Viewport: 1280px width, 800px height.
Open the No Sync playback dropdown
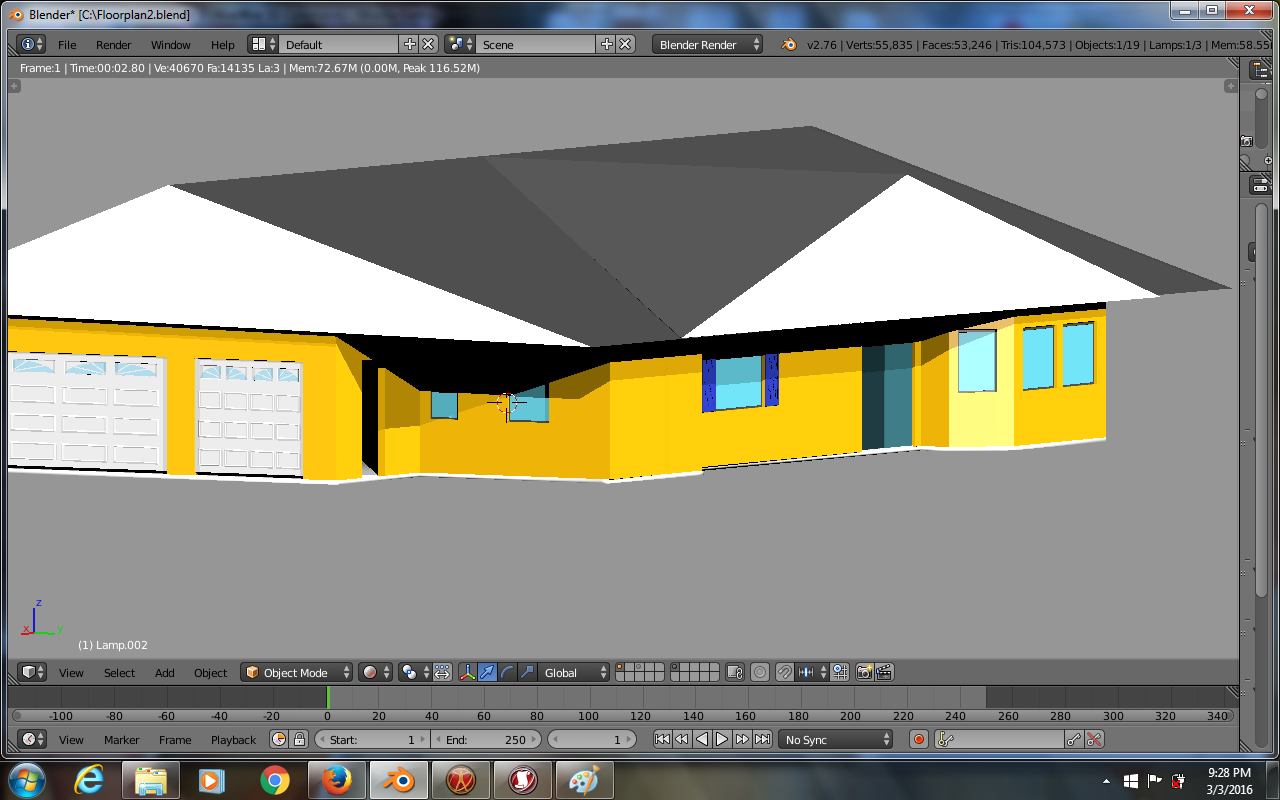(x=837, y=739)
